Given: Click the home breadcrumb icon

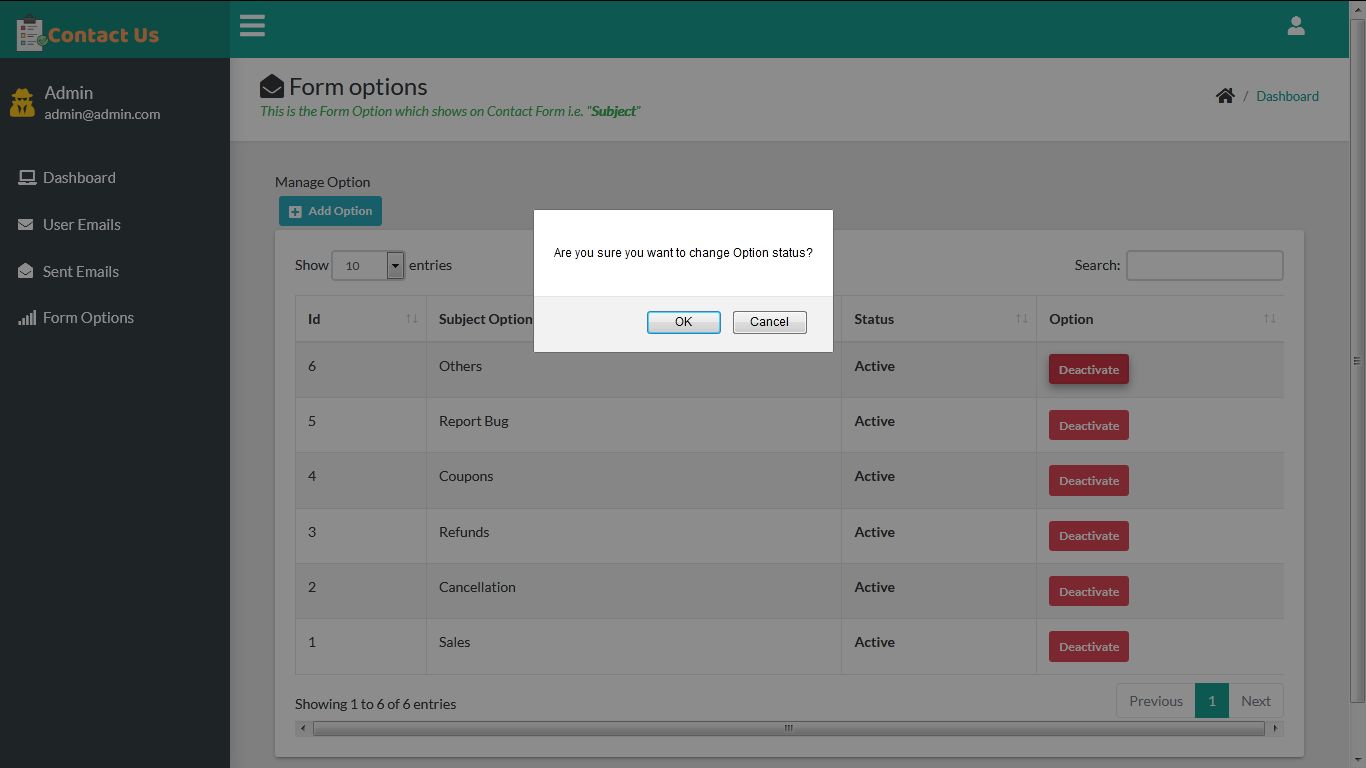Looking at the screenshot, I should click(1225, 94).
